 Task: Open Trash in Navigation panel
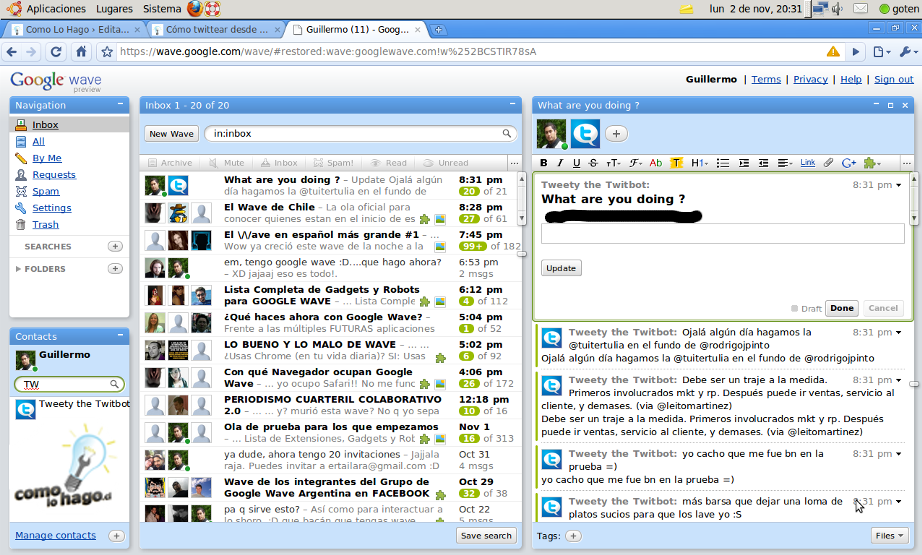[x=45, y=225]
